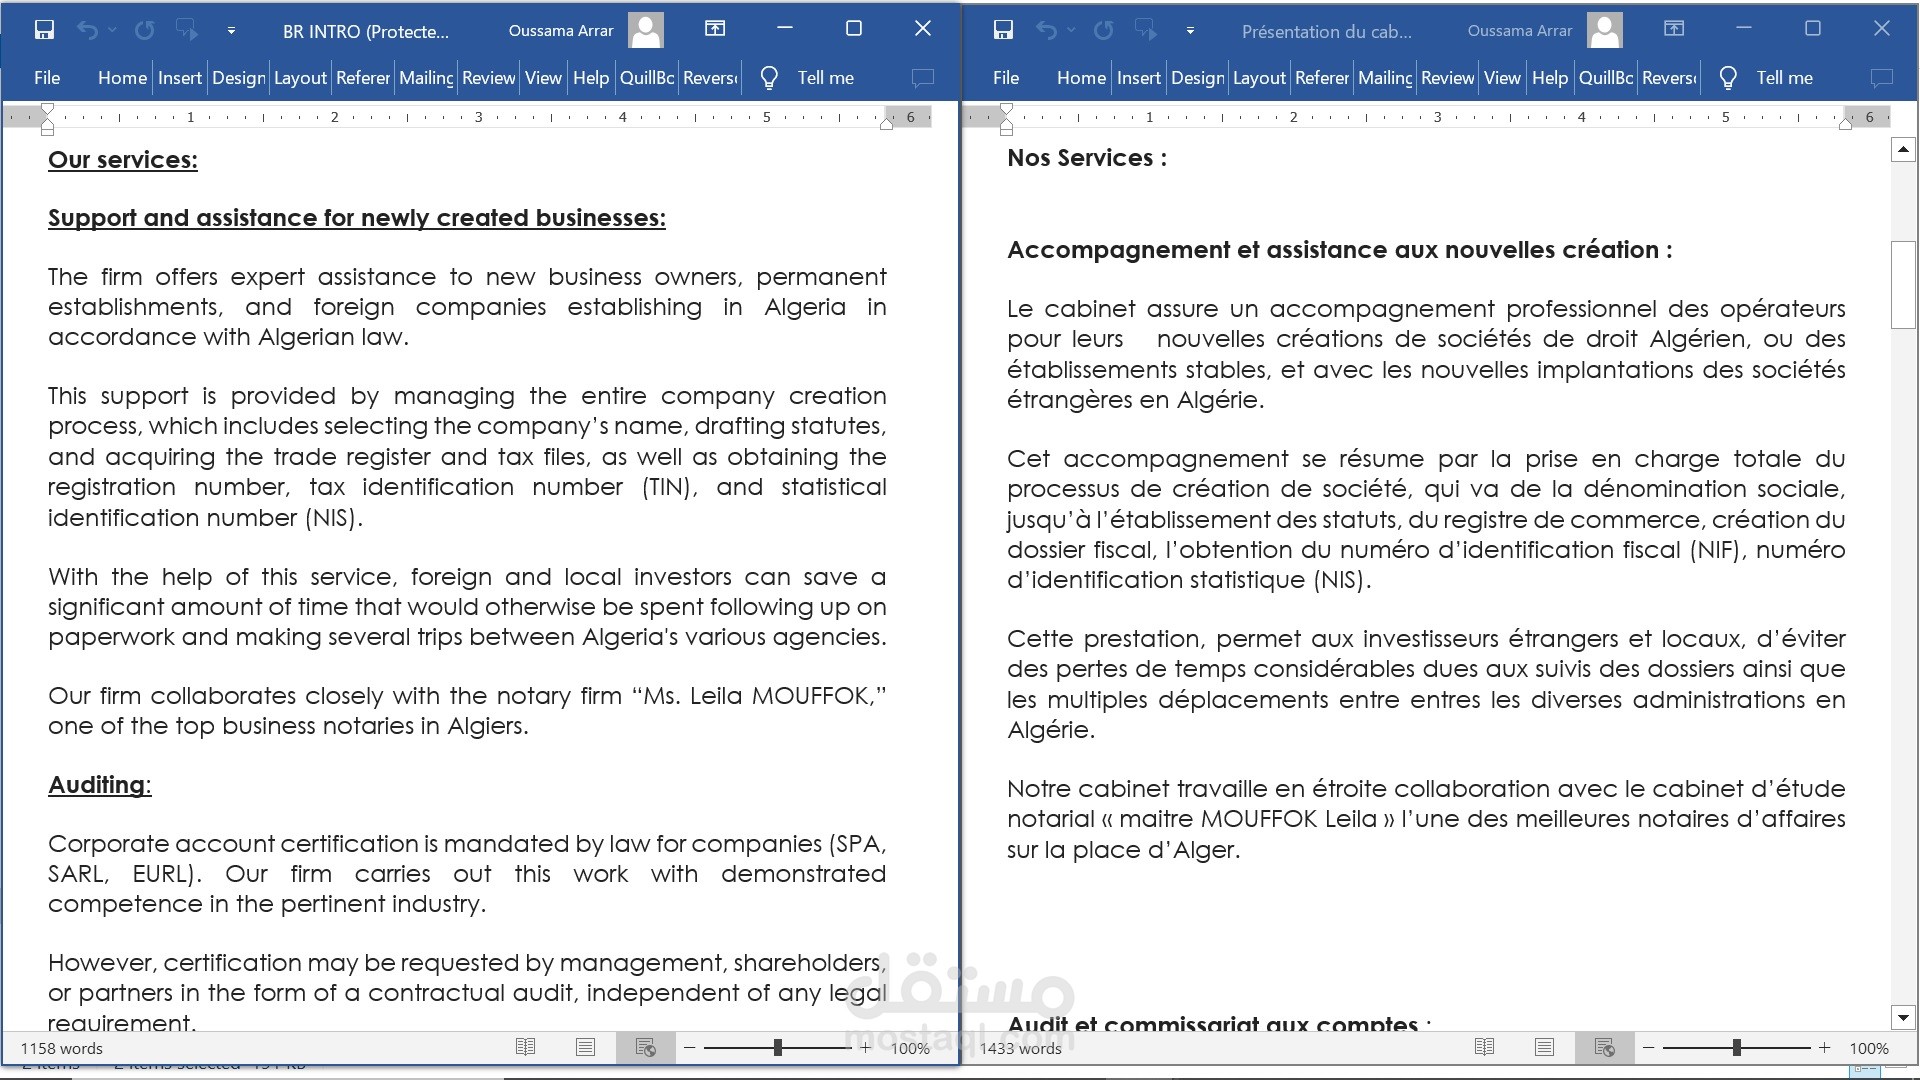Open the Oussama Arrar account in the BR INTRO window
This screenshot has width=1920, height=1080.
point(585,30)
